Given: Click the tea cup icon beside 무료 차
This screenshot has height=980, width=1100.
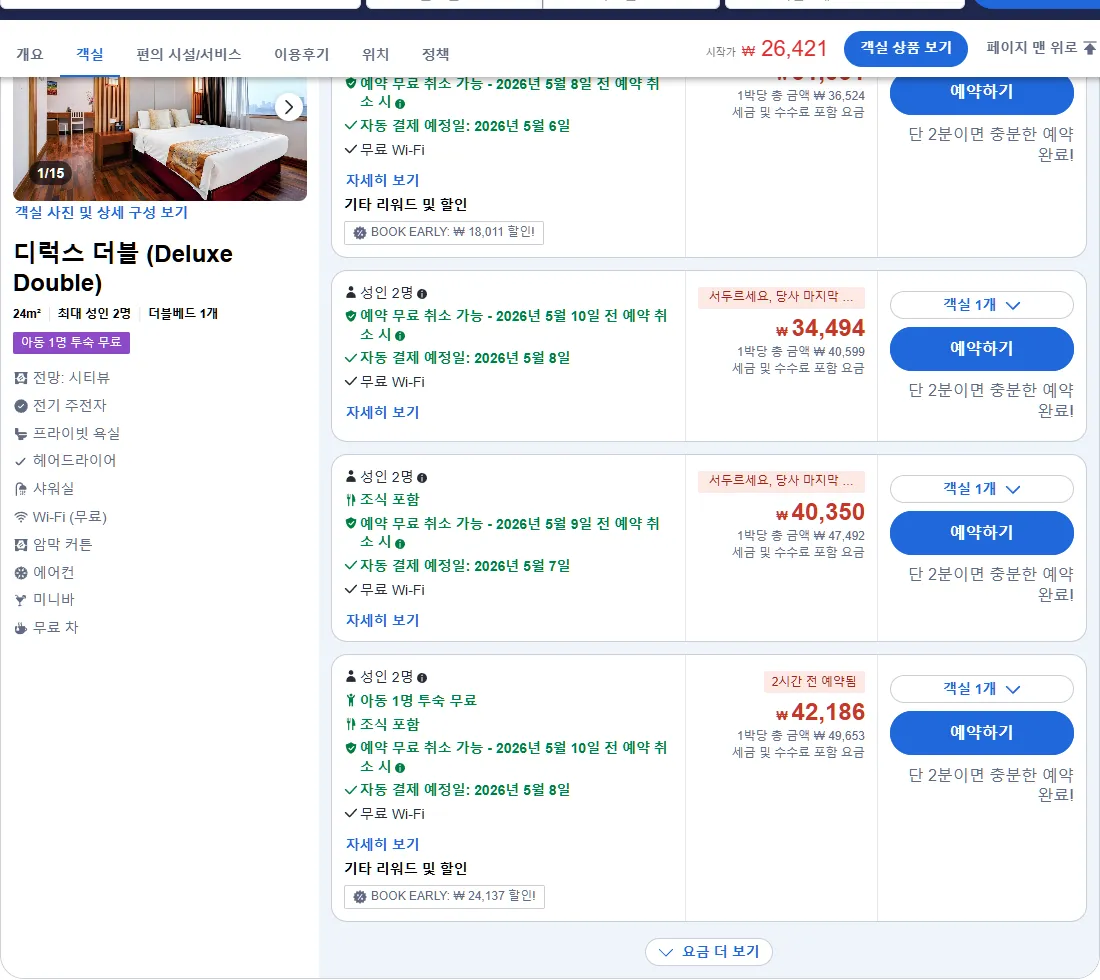Looking at the screenshot, I should pos(21,628).
